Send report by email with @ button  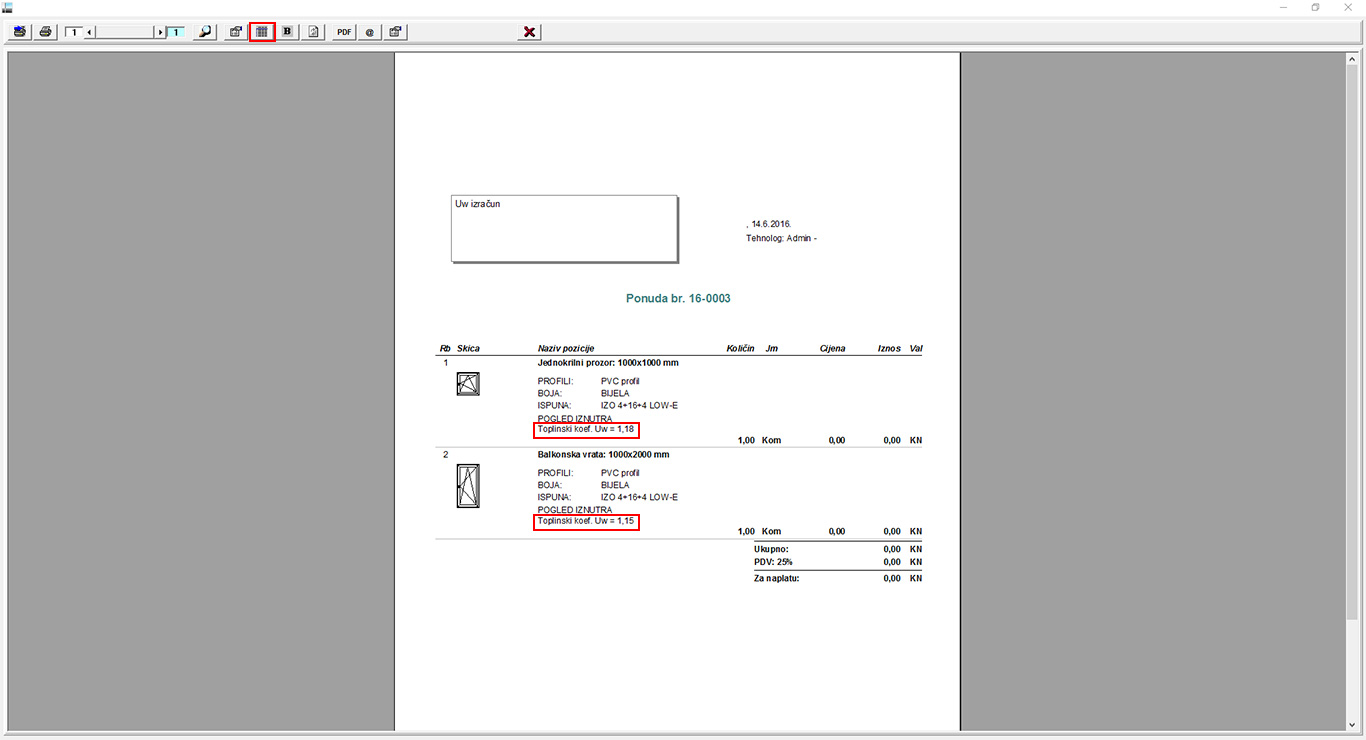pos(370,32)
